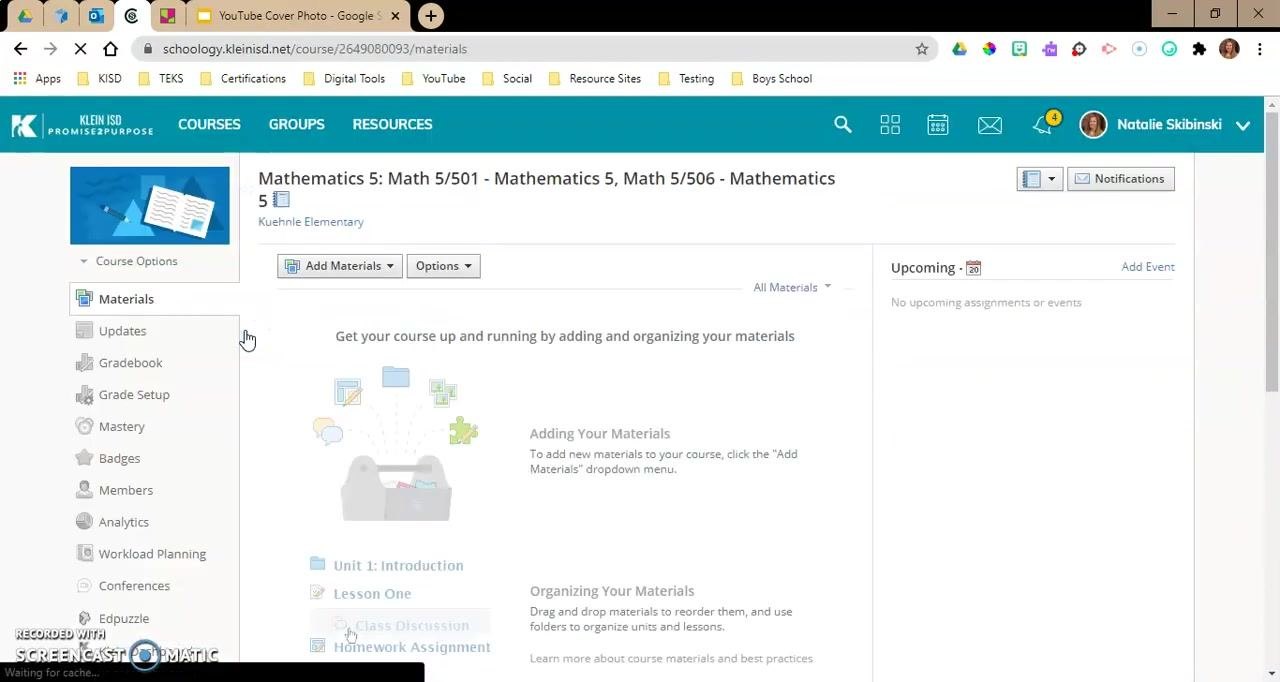
Task: Click the browser back arrow
Action: pos(20,48)
